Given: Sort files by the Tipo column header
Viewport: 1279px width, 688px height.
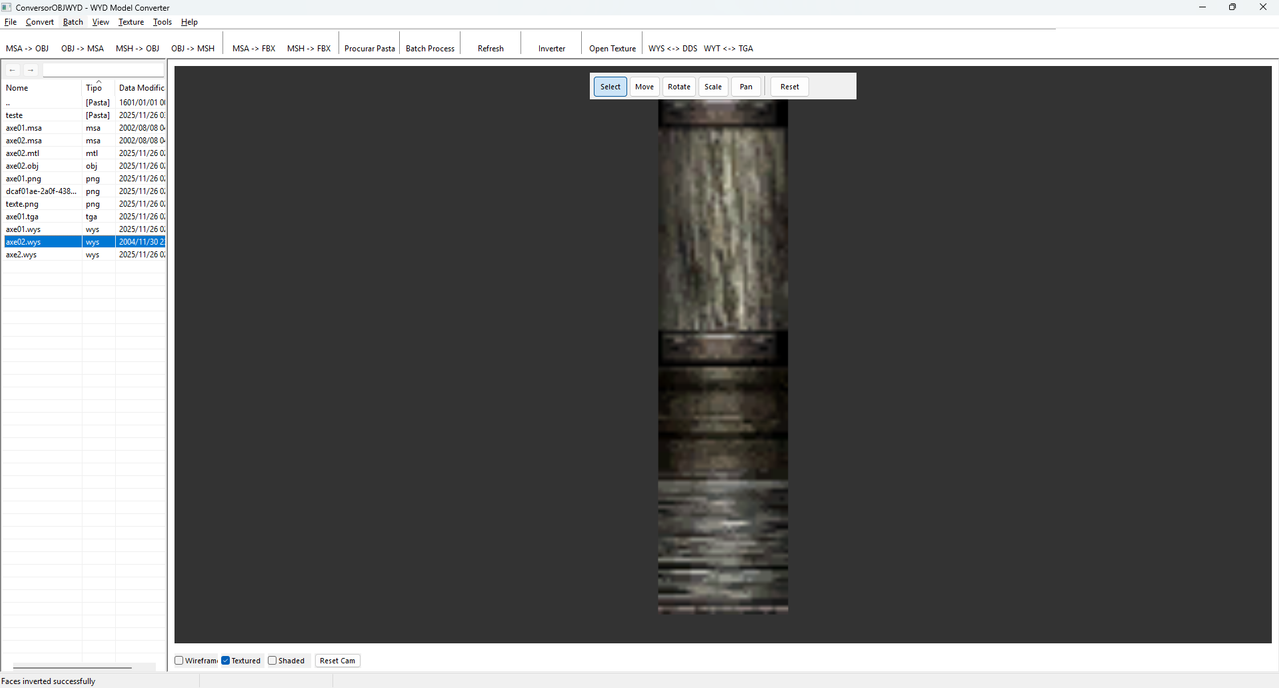Looking at the screenshot, I should point(98,88).
